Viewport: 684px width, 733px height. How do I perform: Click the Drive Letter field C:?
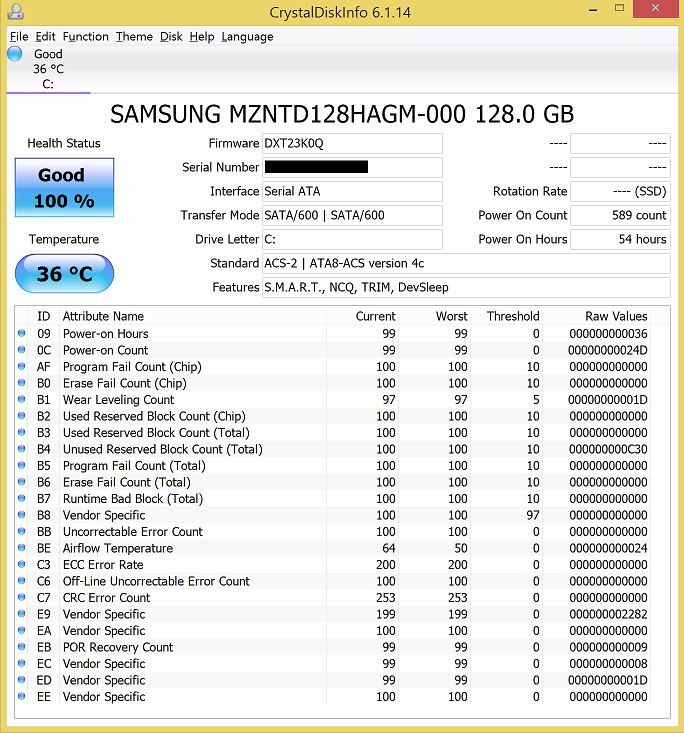click(352, 239)
